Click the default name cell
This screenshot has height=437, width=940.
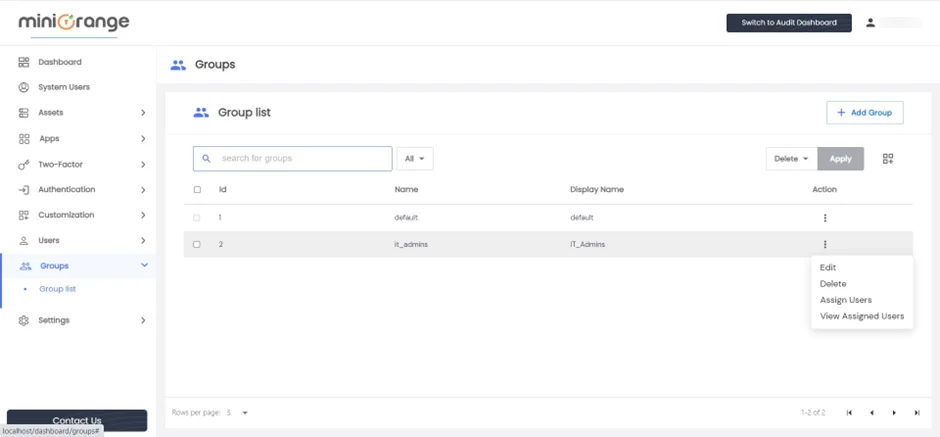coord(406,218)
